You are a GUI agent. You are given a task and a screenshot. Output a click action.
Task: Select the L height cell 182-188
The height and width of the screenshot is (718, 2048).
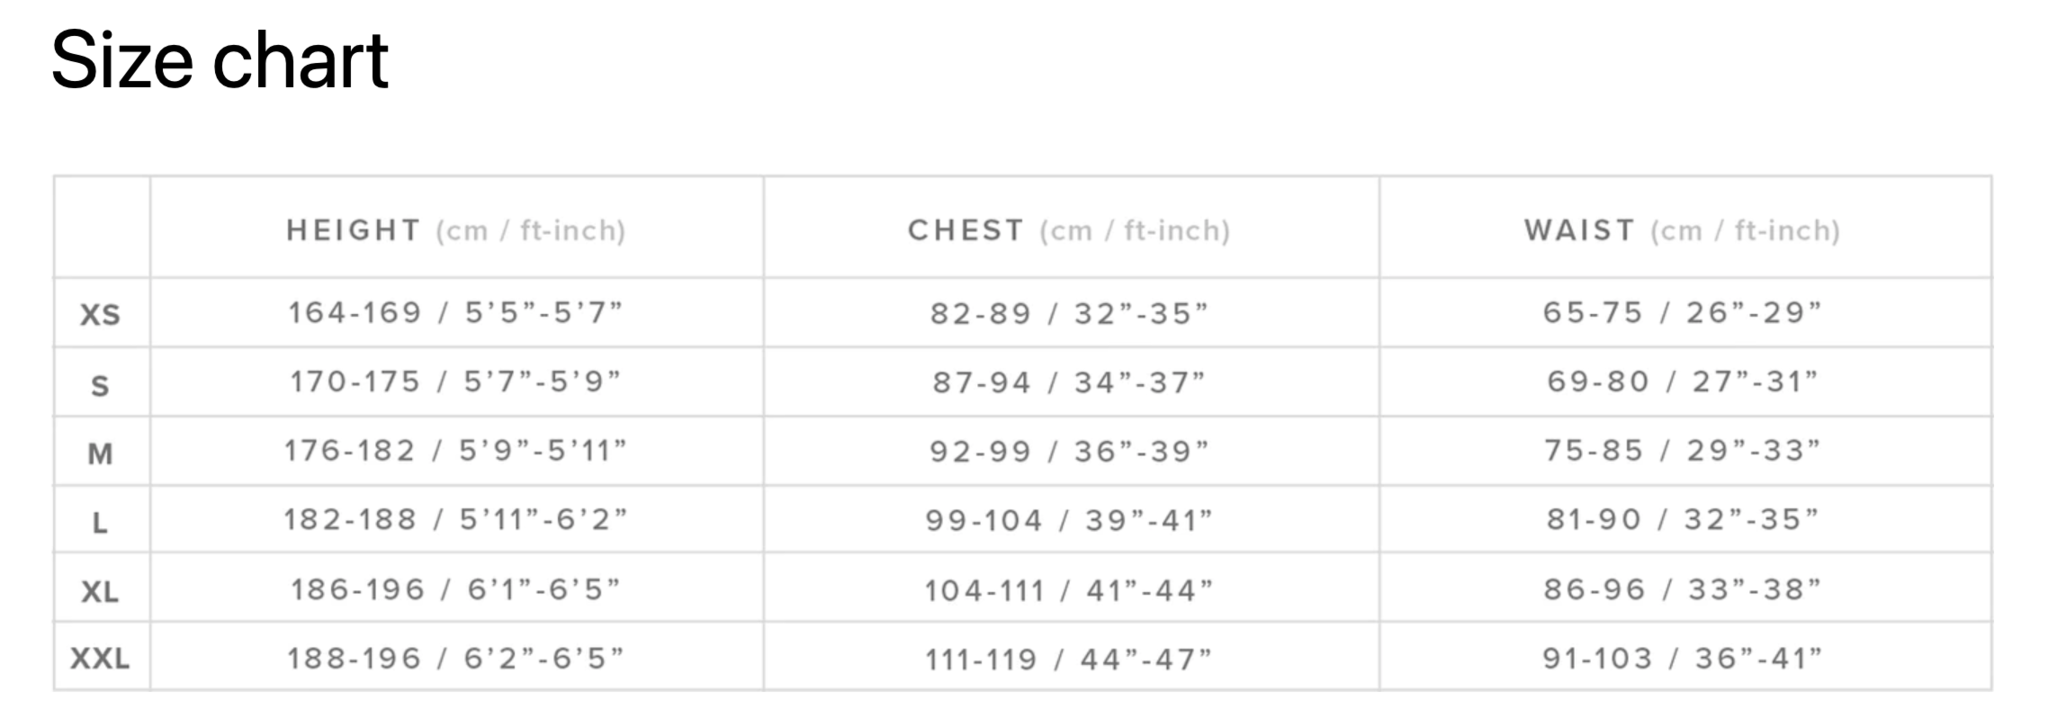point(455,520)
